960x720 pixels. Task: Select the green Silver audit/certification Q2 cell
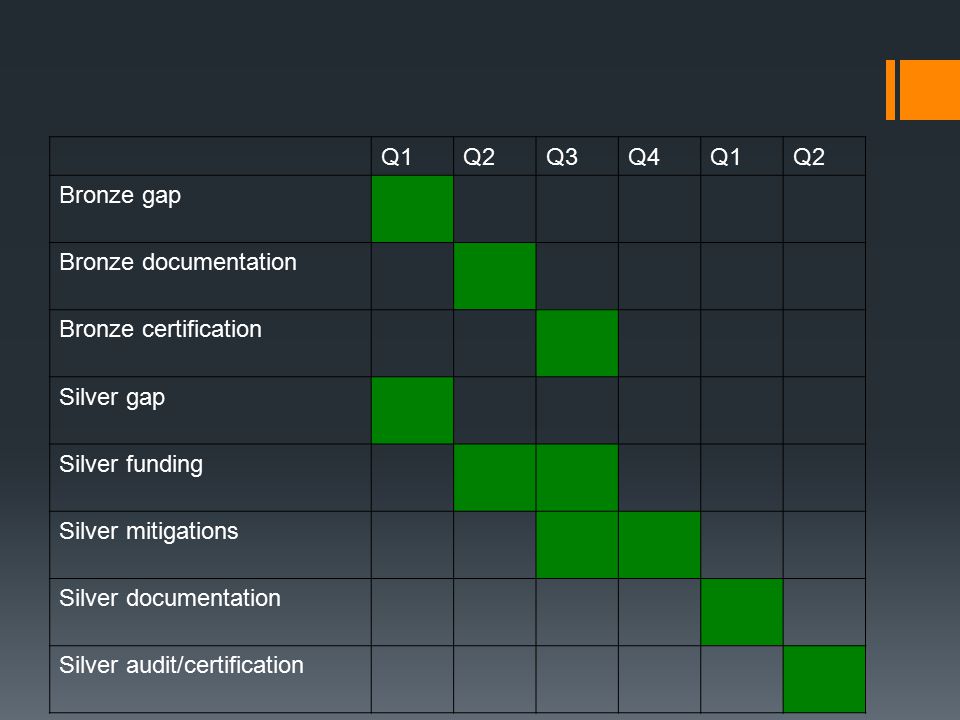824,679
